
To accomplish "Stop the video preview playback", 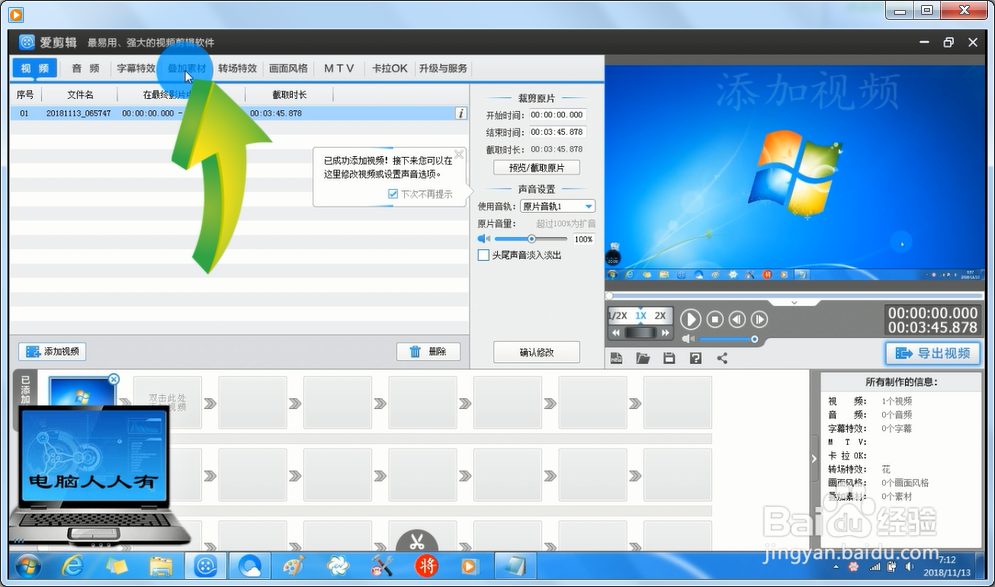I will (x=715, y=319).
